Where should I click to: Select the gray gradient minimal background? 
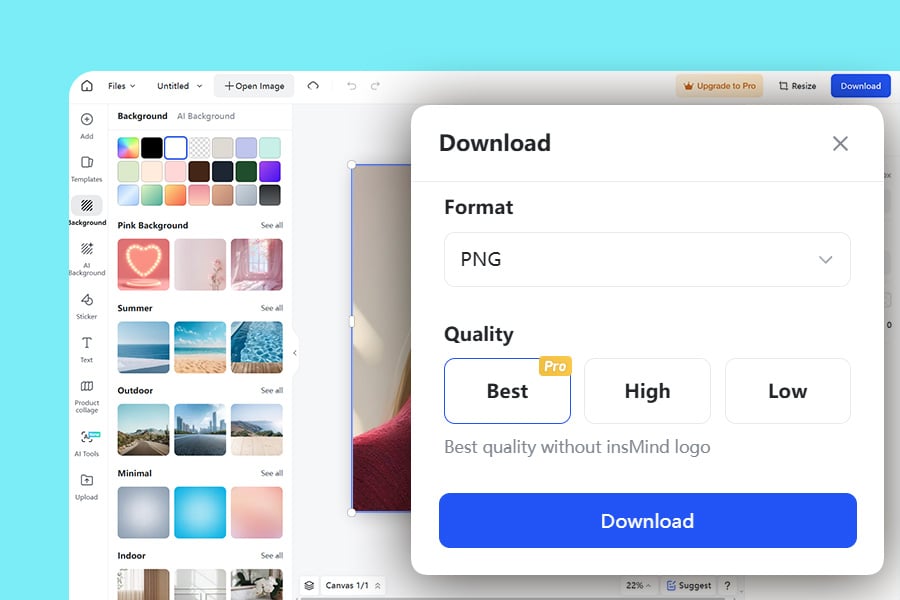click(143, 512)
